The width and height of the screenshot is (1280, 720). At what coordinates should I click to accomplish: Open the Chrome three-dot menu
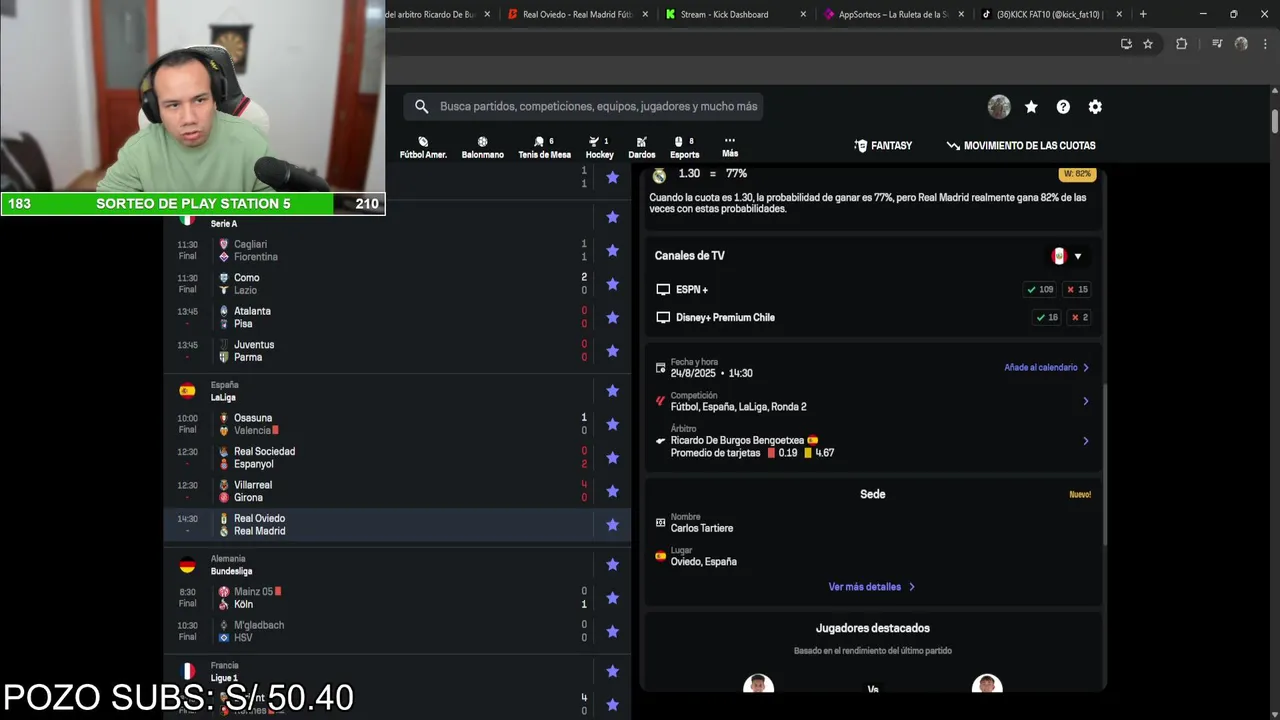[x=1265, y=44]
